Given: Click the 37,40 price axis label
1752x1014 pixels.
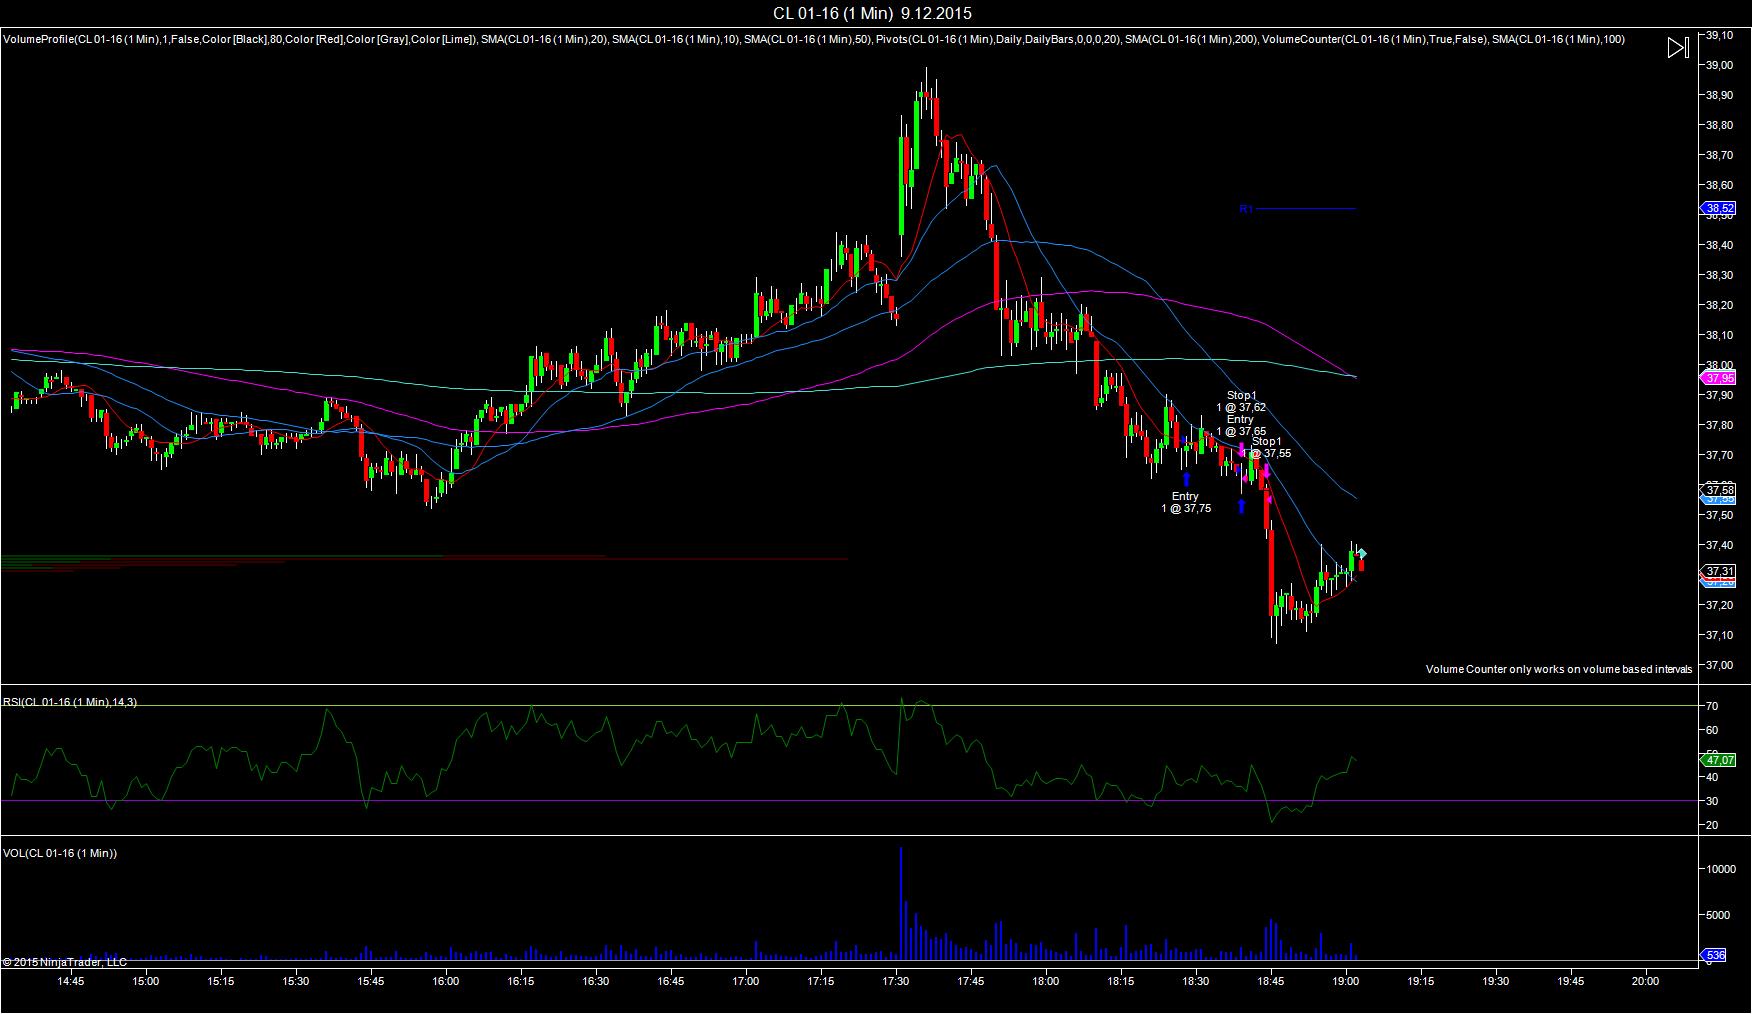Looking at the screenshot, I should coord(1719,545).
